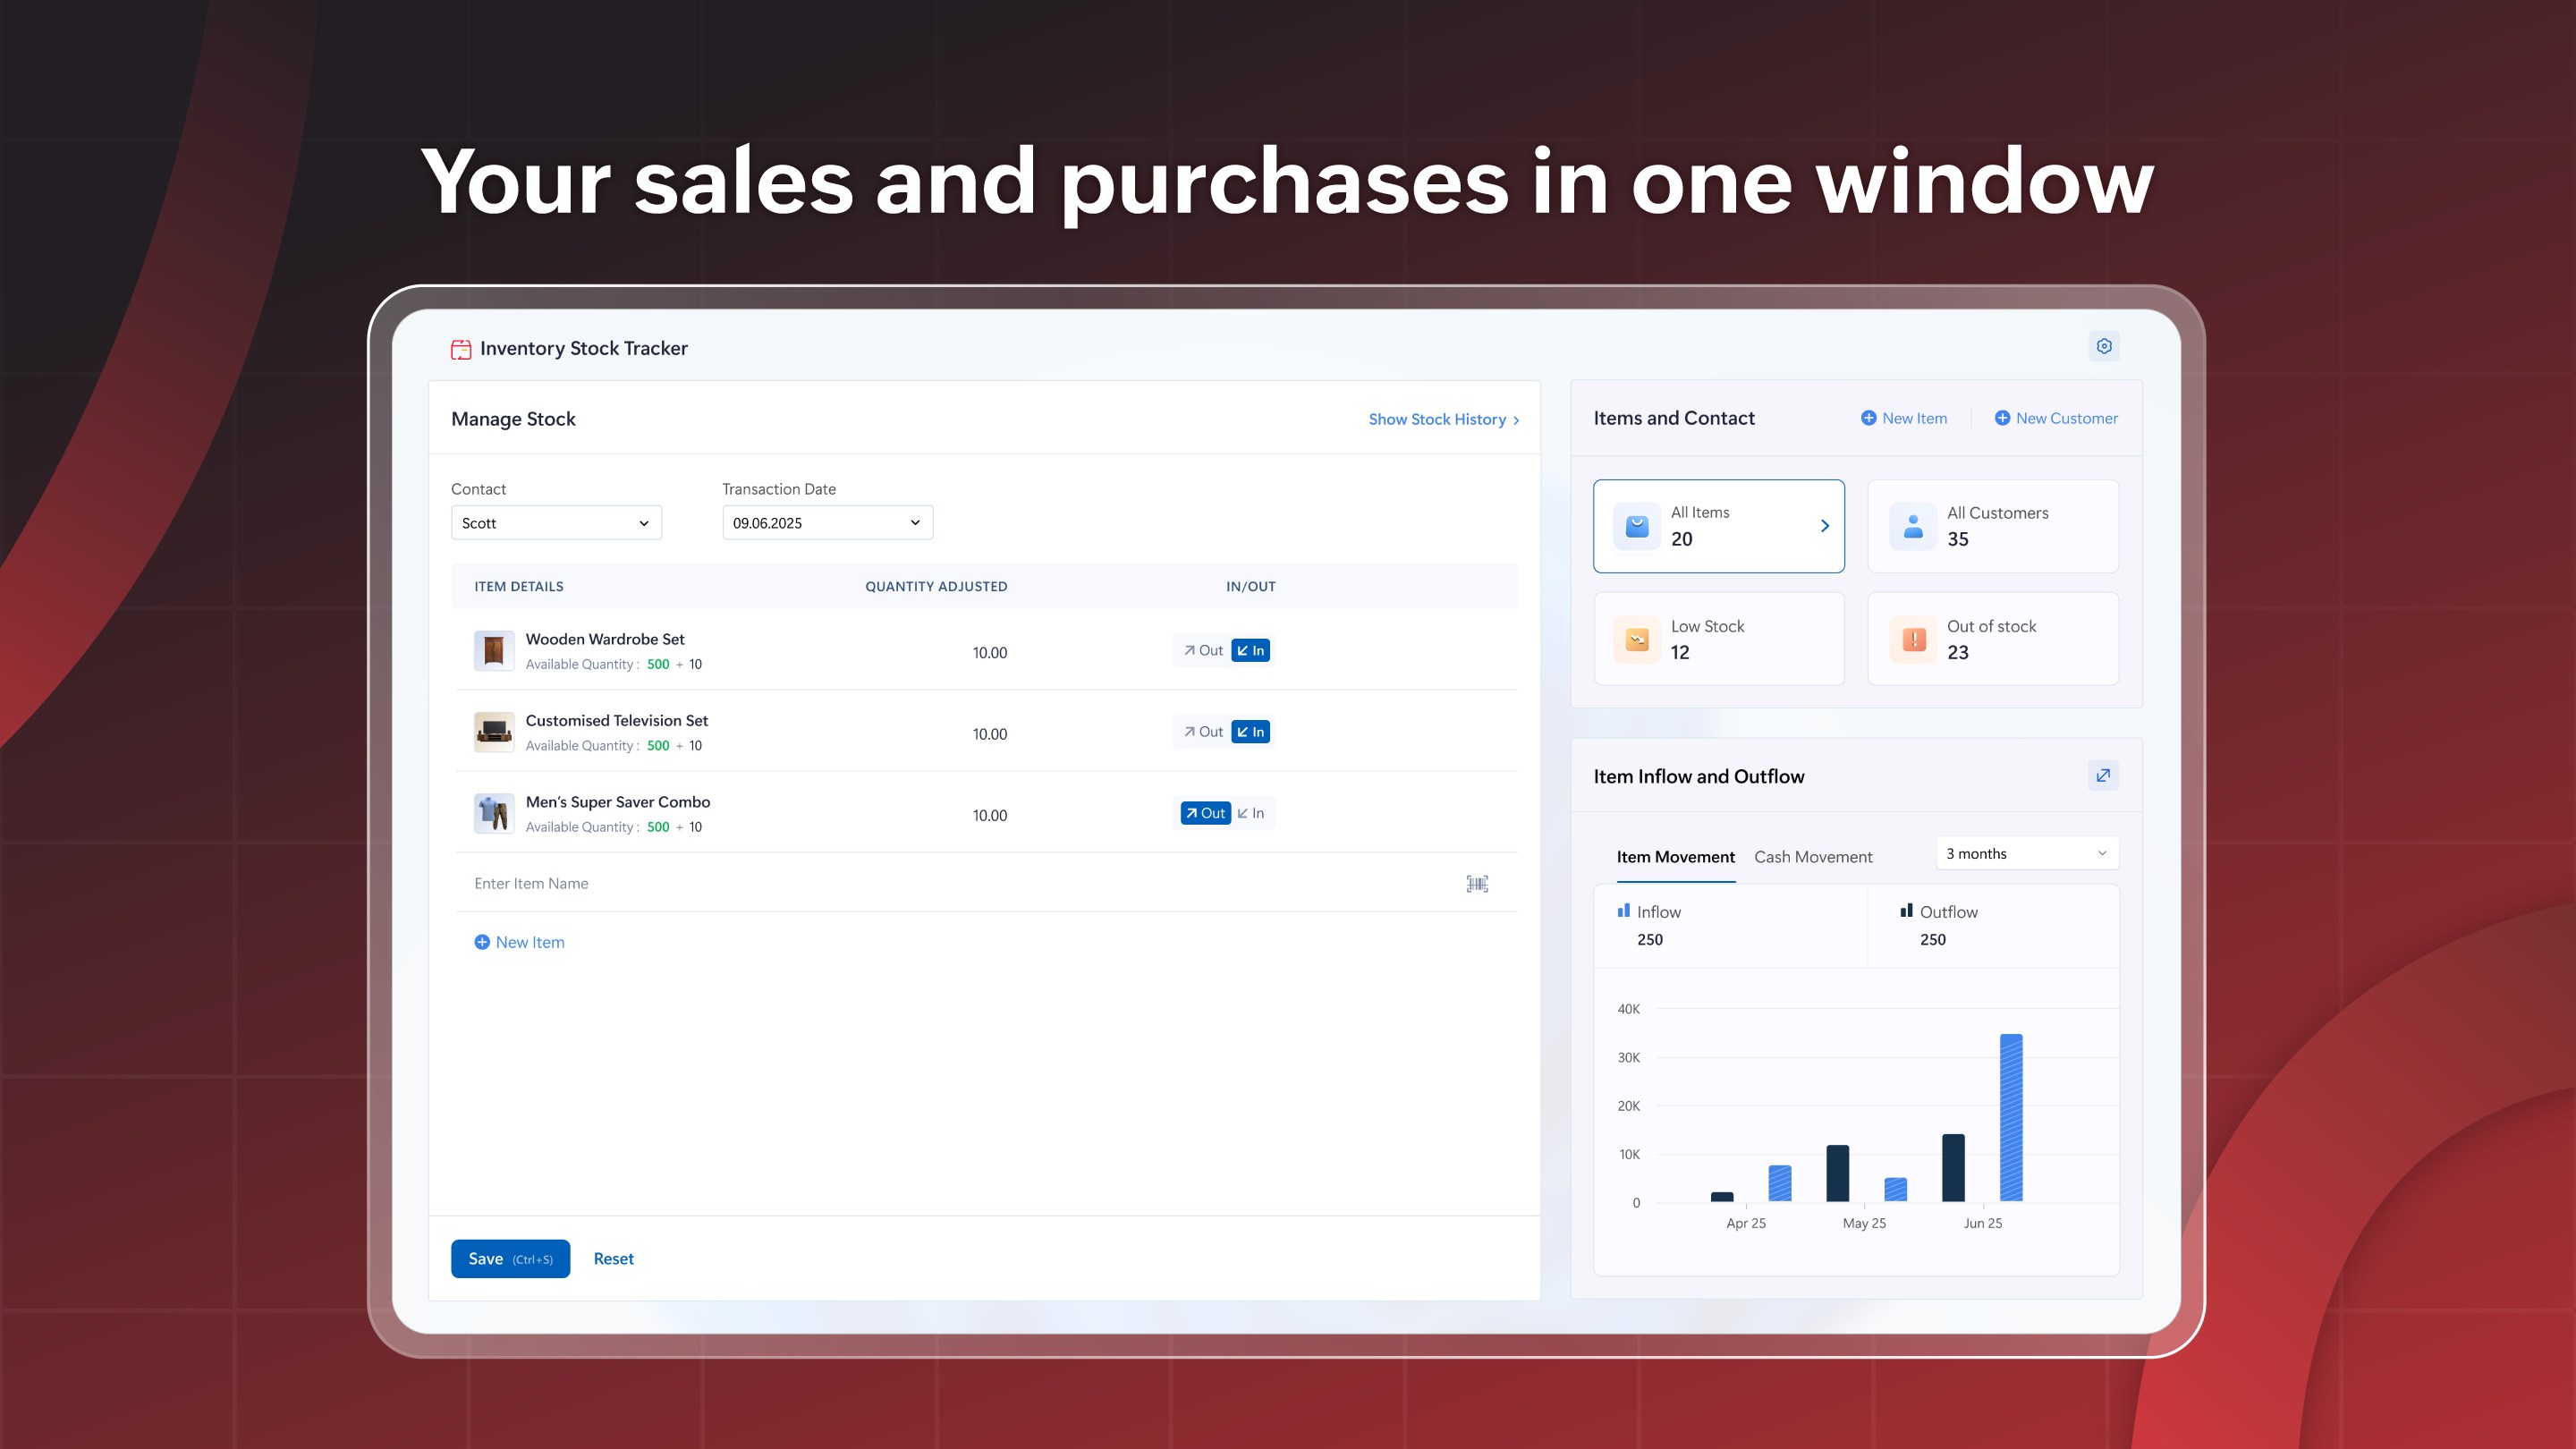2576x1449 pixels.
Task: Click the Low Stock icon
Action: point(1637,639)
